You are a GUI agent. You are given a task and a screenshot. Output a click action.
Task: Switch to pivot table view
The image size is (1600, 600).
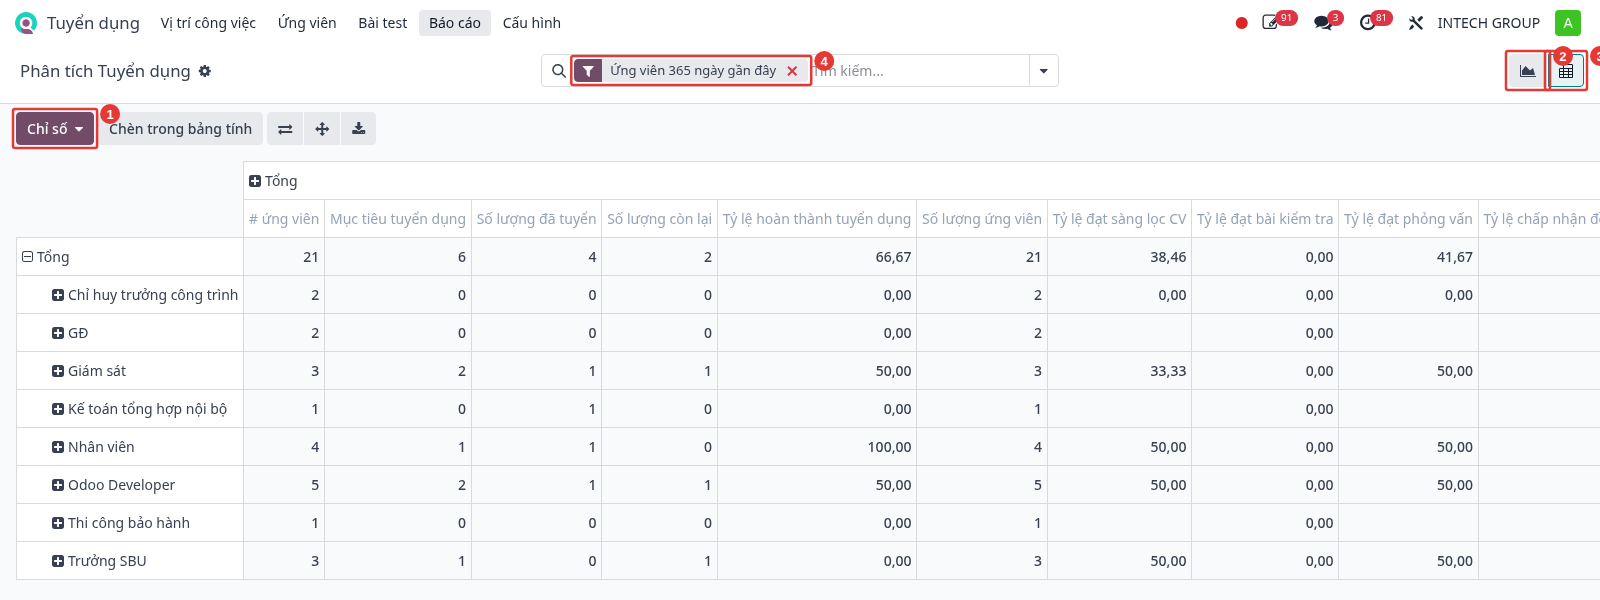tap(1566, 71)
